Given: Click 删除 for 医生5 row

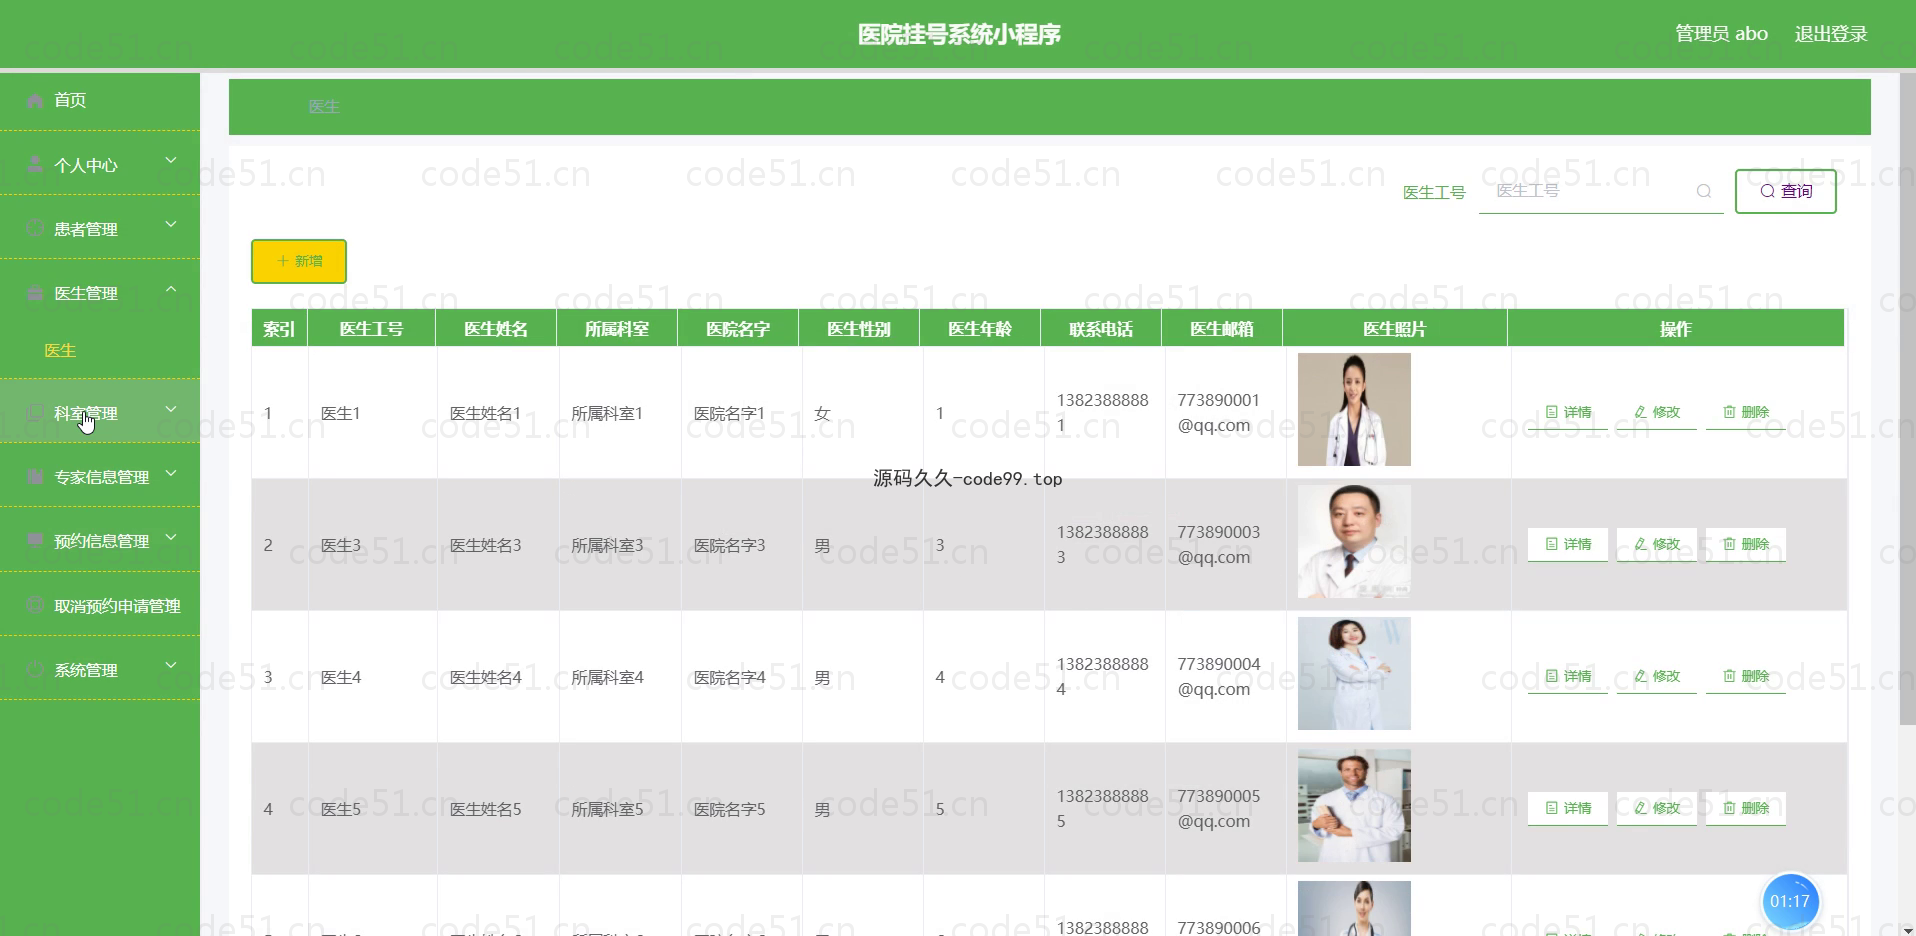Looking at the screenshot, I should click(1746, 808).
